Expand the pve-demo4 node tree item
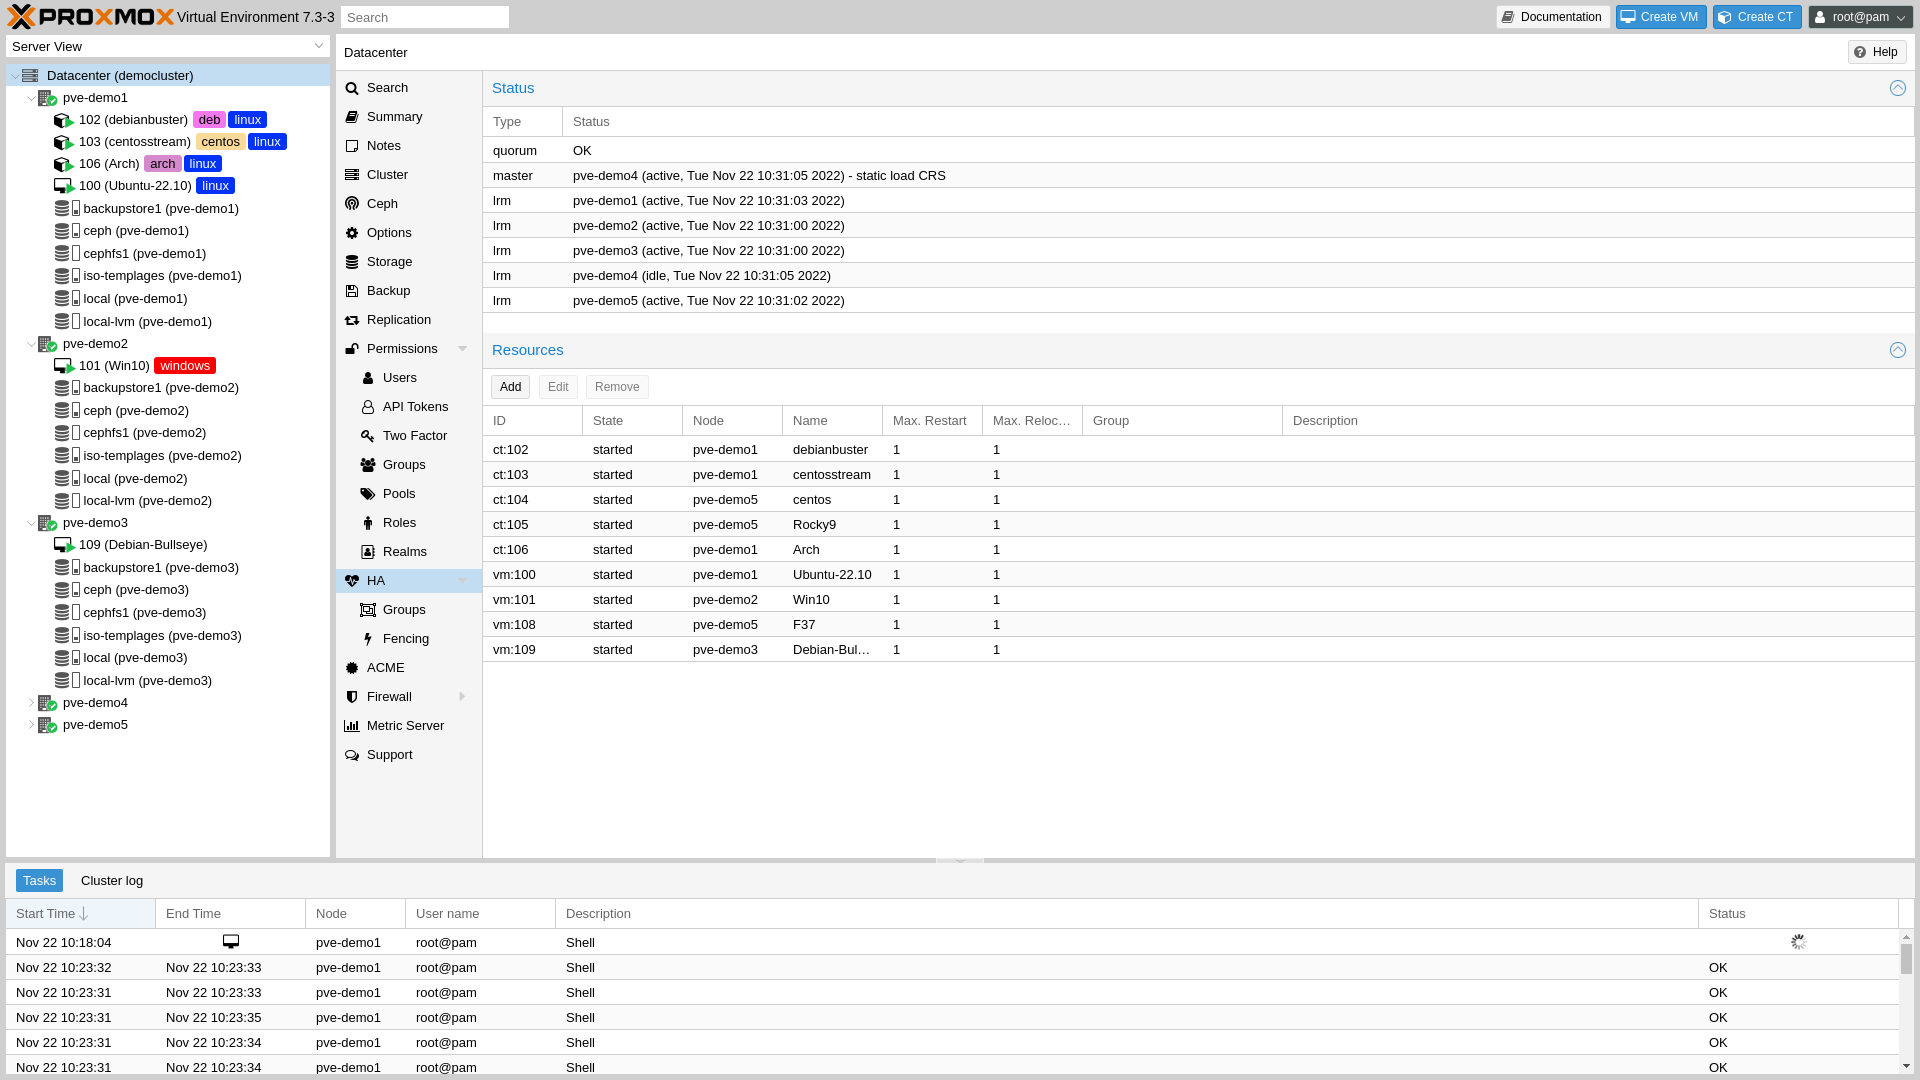Image resolution: width=1920 pixels, height=1080 pixels. [29, 702]
